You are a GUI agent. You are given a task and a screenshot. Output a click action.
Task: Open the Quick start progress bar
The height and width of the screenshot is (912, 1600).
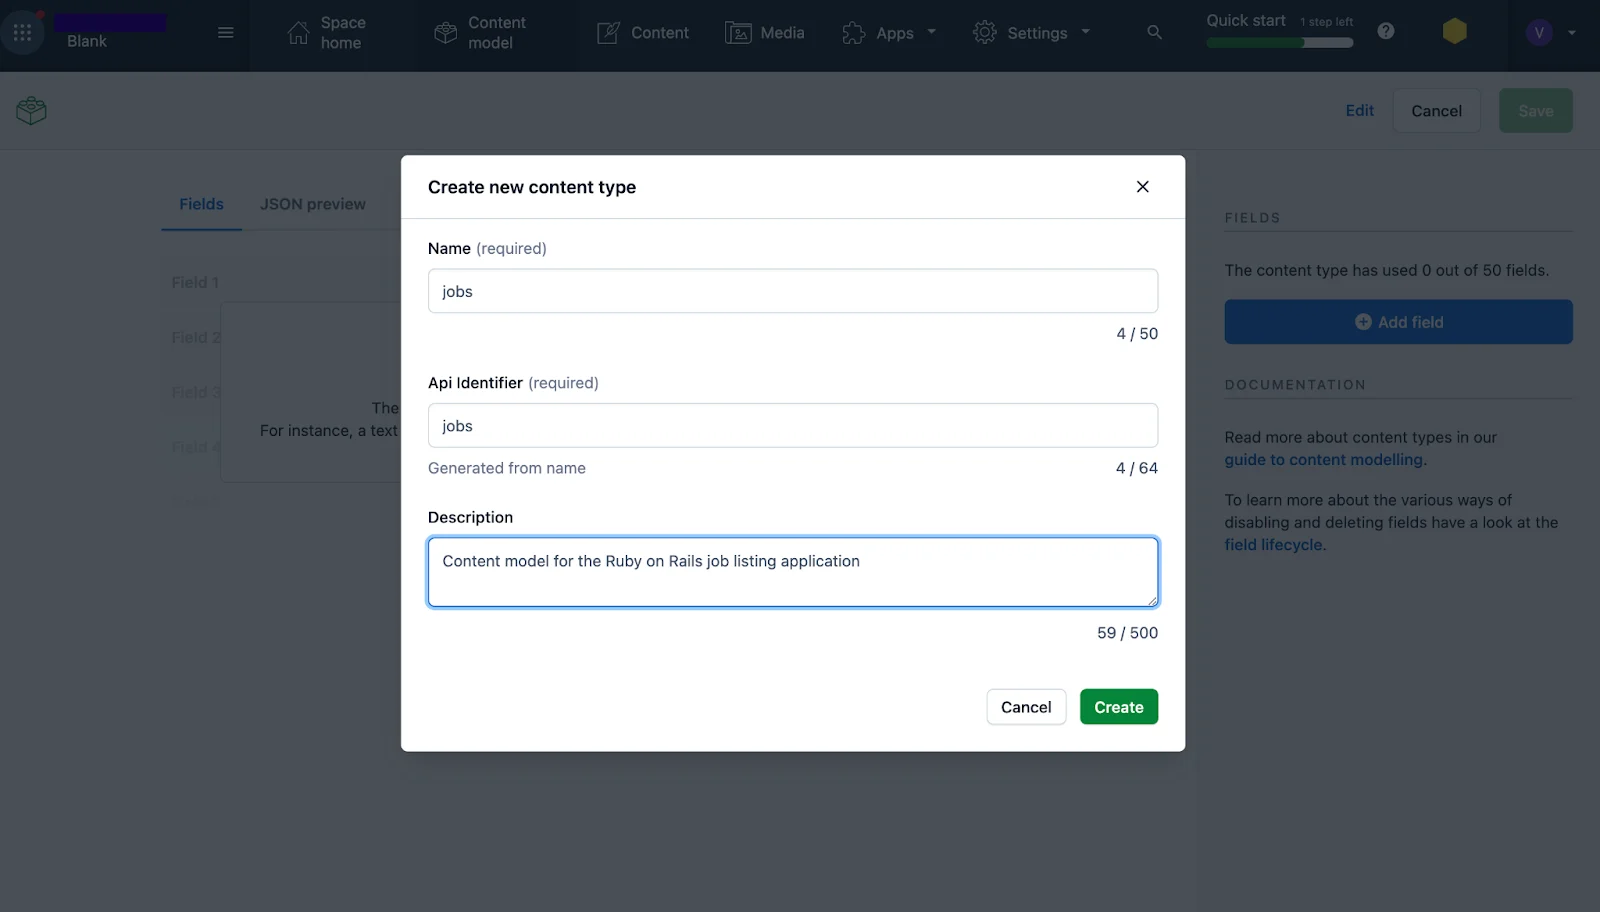(1280, 43)
